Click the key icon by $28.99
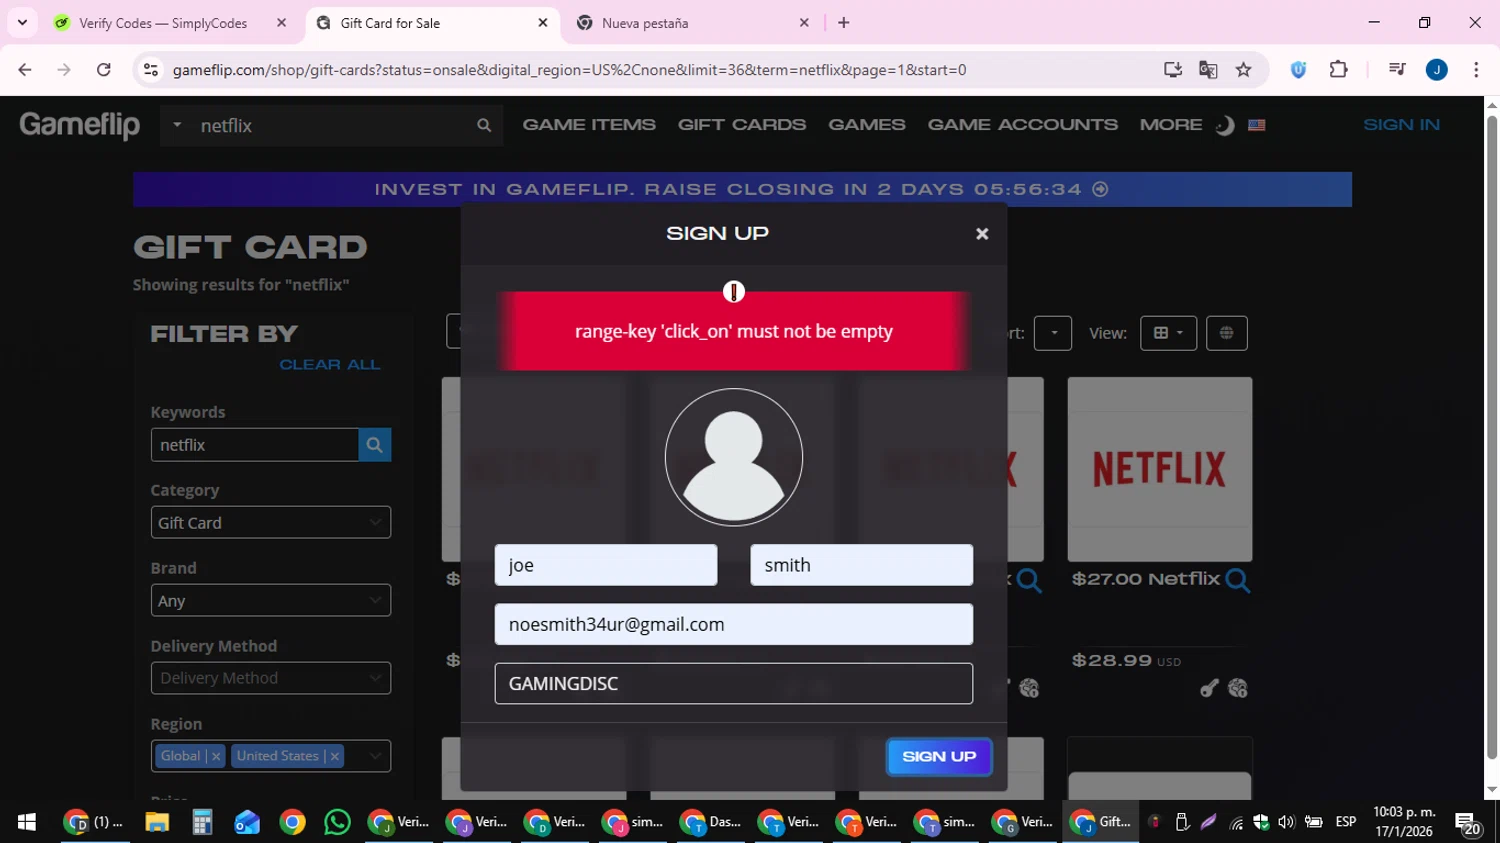Image resolution: width=1500 pixels, height=843 pixels. [1209, 688]
